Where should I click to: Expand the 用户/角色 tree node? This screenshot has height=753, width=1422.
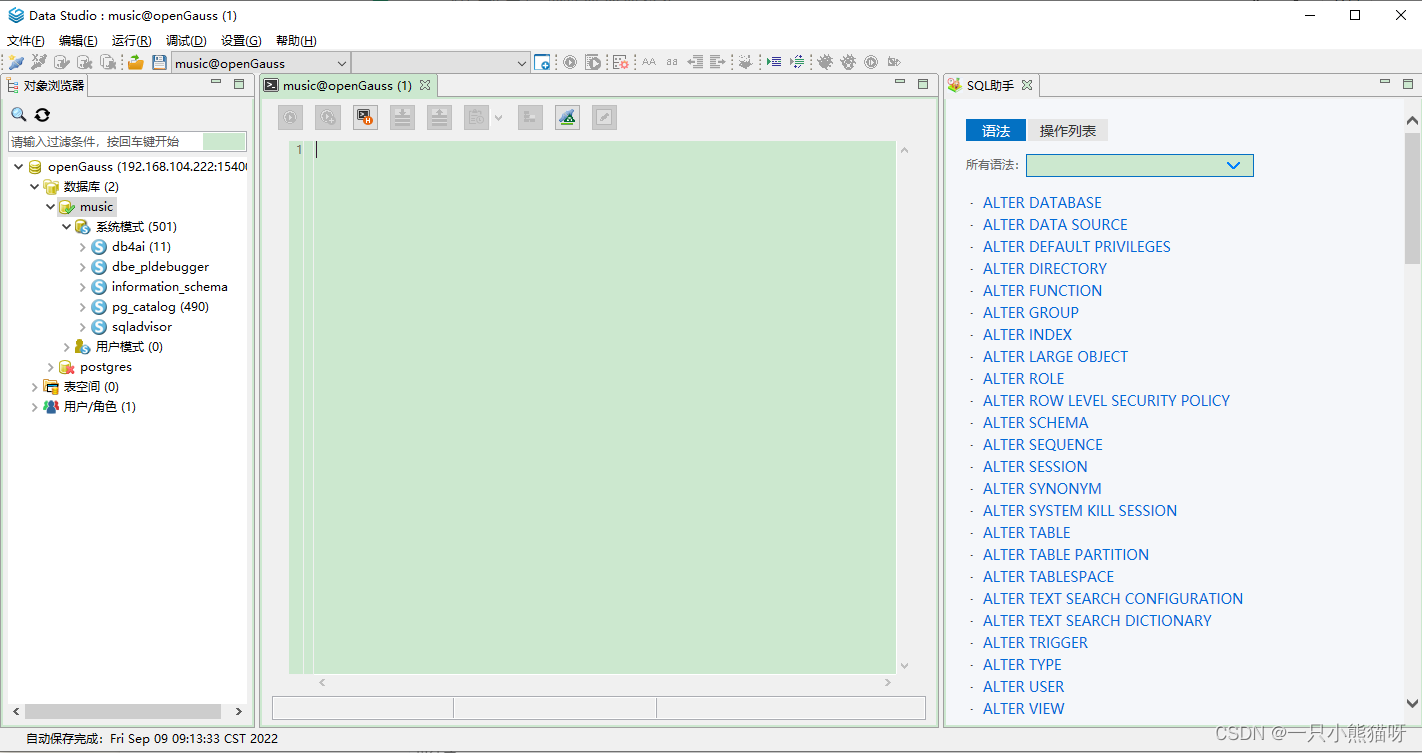click(x=35, y=407)
